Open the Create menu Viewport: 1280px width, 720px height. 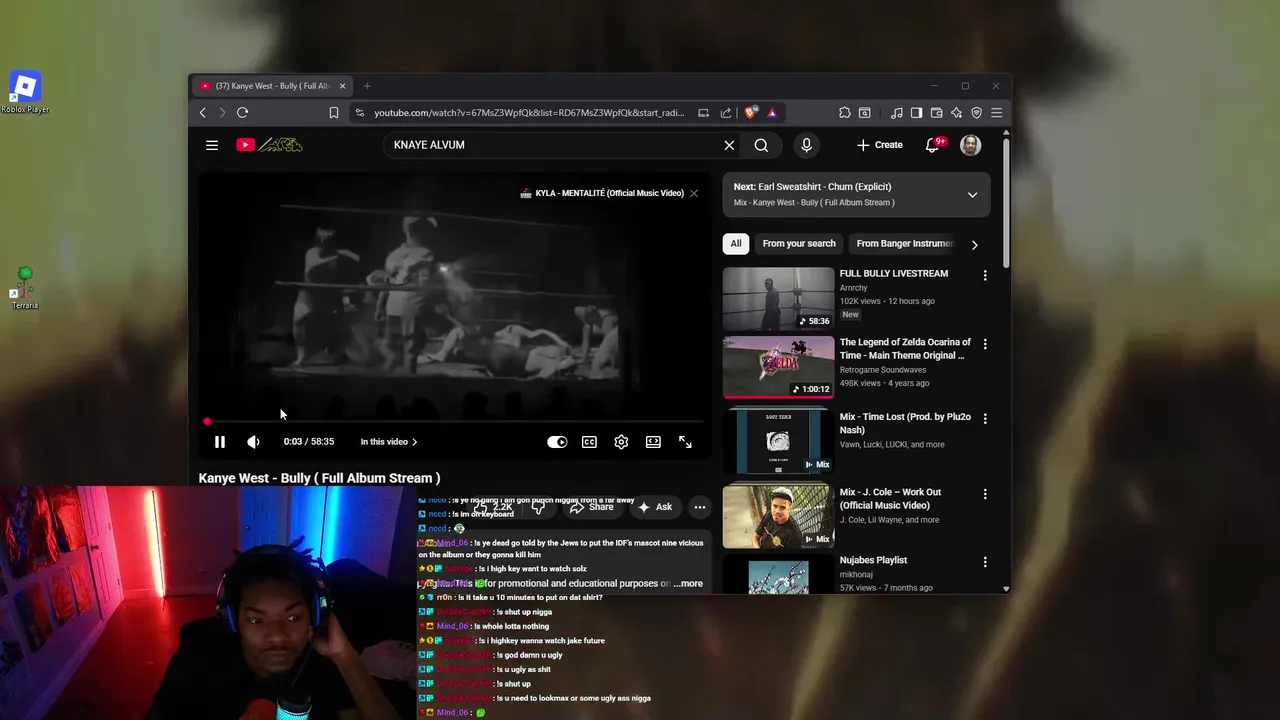click(880, 145)
